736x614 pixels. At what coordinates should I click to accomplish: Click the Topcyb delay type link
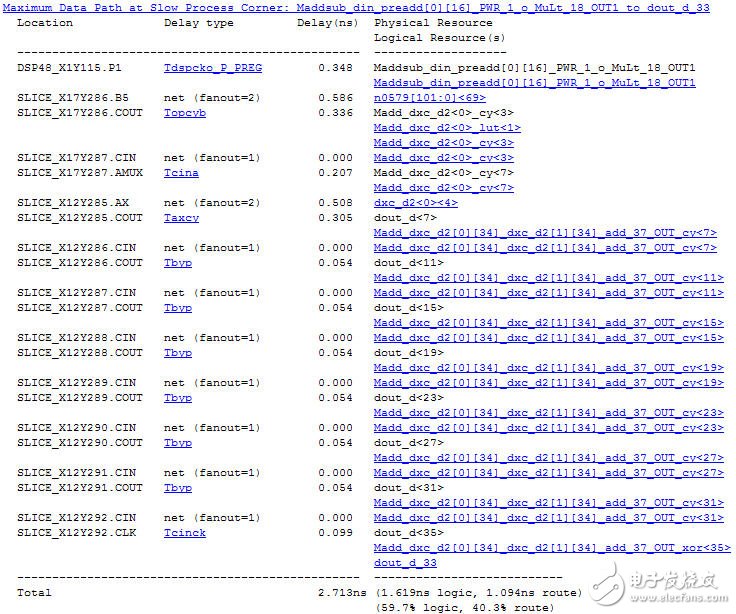click(185, 113)
